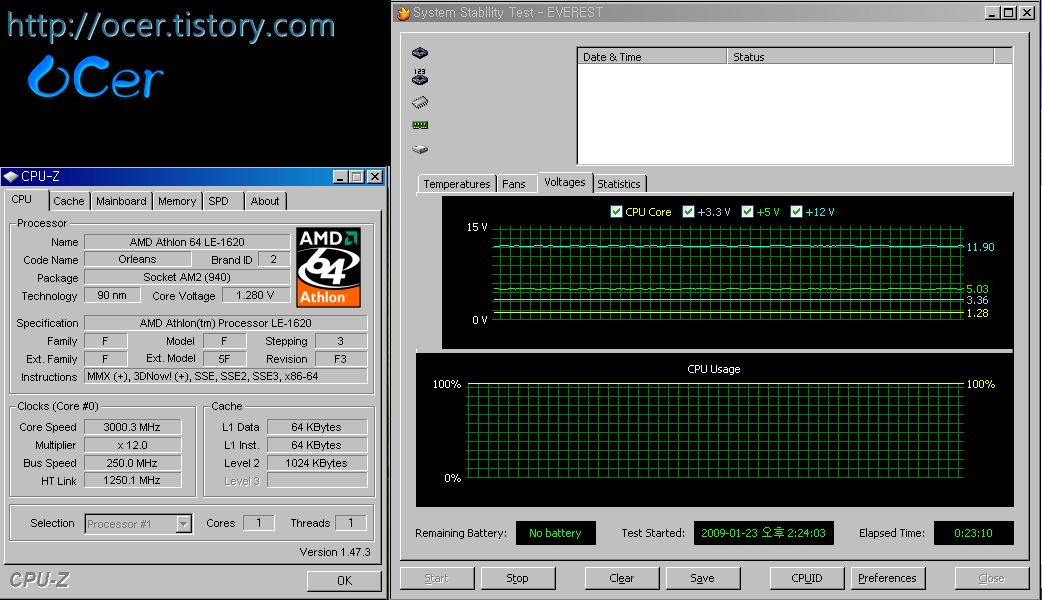1042x600 pixels.
Task: Click the Save button in EVEREST
Action: 702,578
